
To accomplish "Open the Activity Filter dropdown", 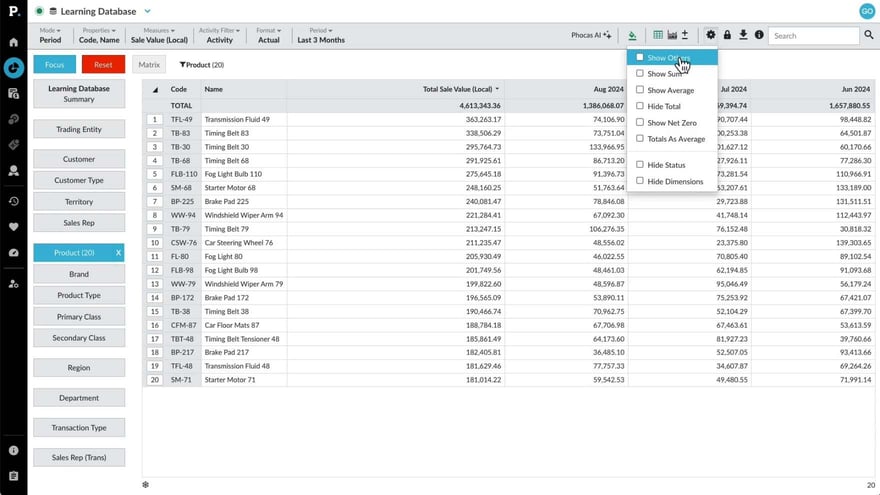I will pos(219,35).
